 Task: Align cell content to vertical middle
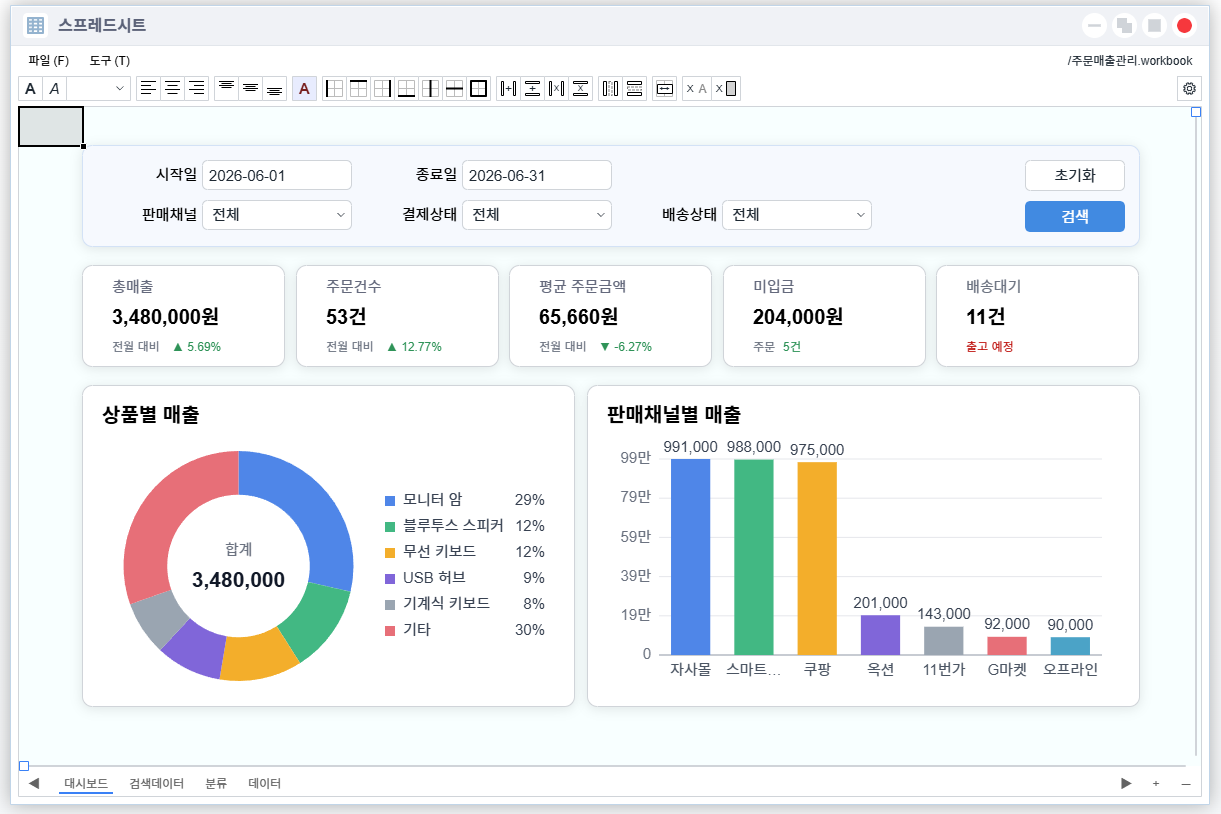(x=251, y=89)
